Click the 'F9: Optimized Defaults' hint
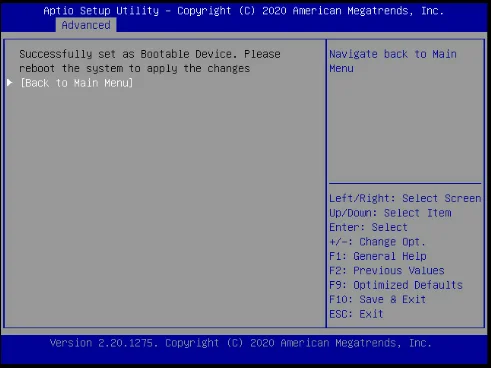The width and height of the screenshot is (491, 368). tap(396, 285)
